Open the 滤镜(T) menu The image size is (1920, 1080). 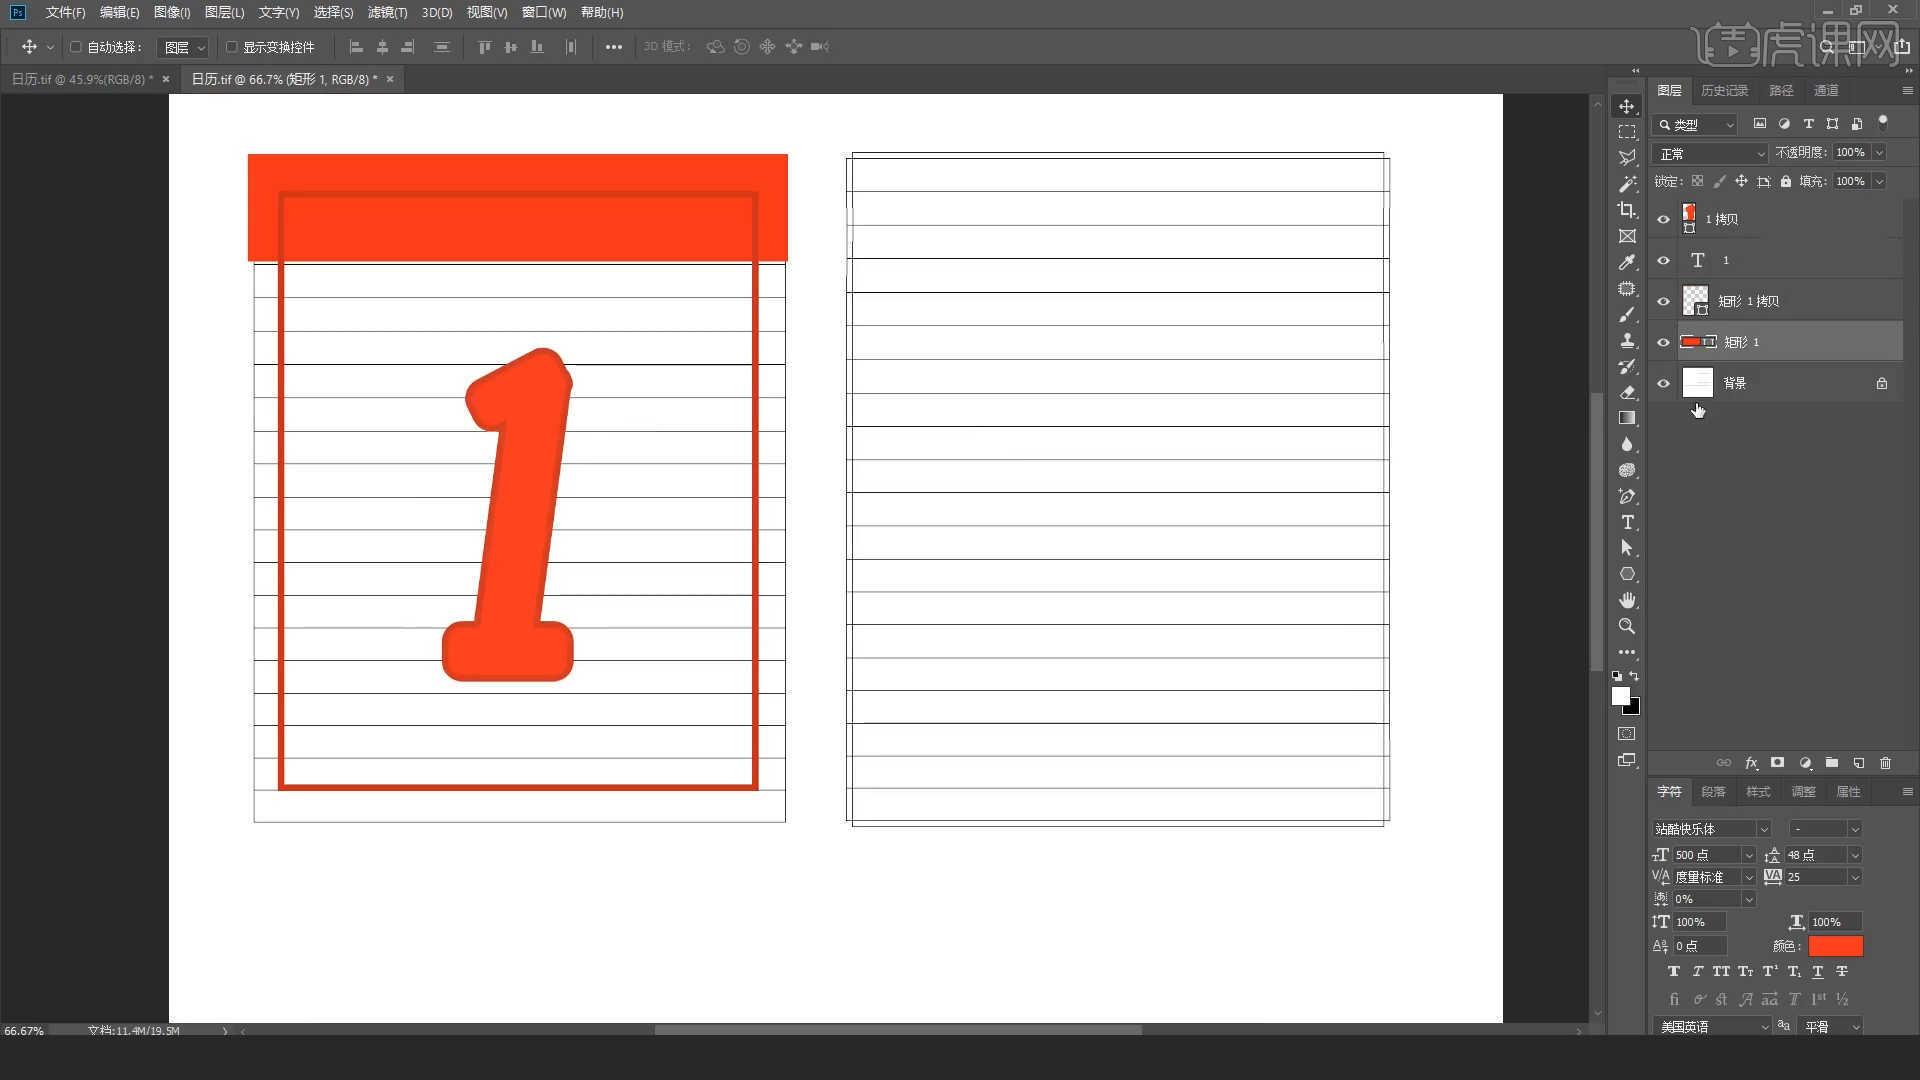387,13
